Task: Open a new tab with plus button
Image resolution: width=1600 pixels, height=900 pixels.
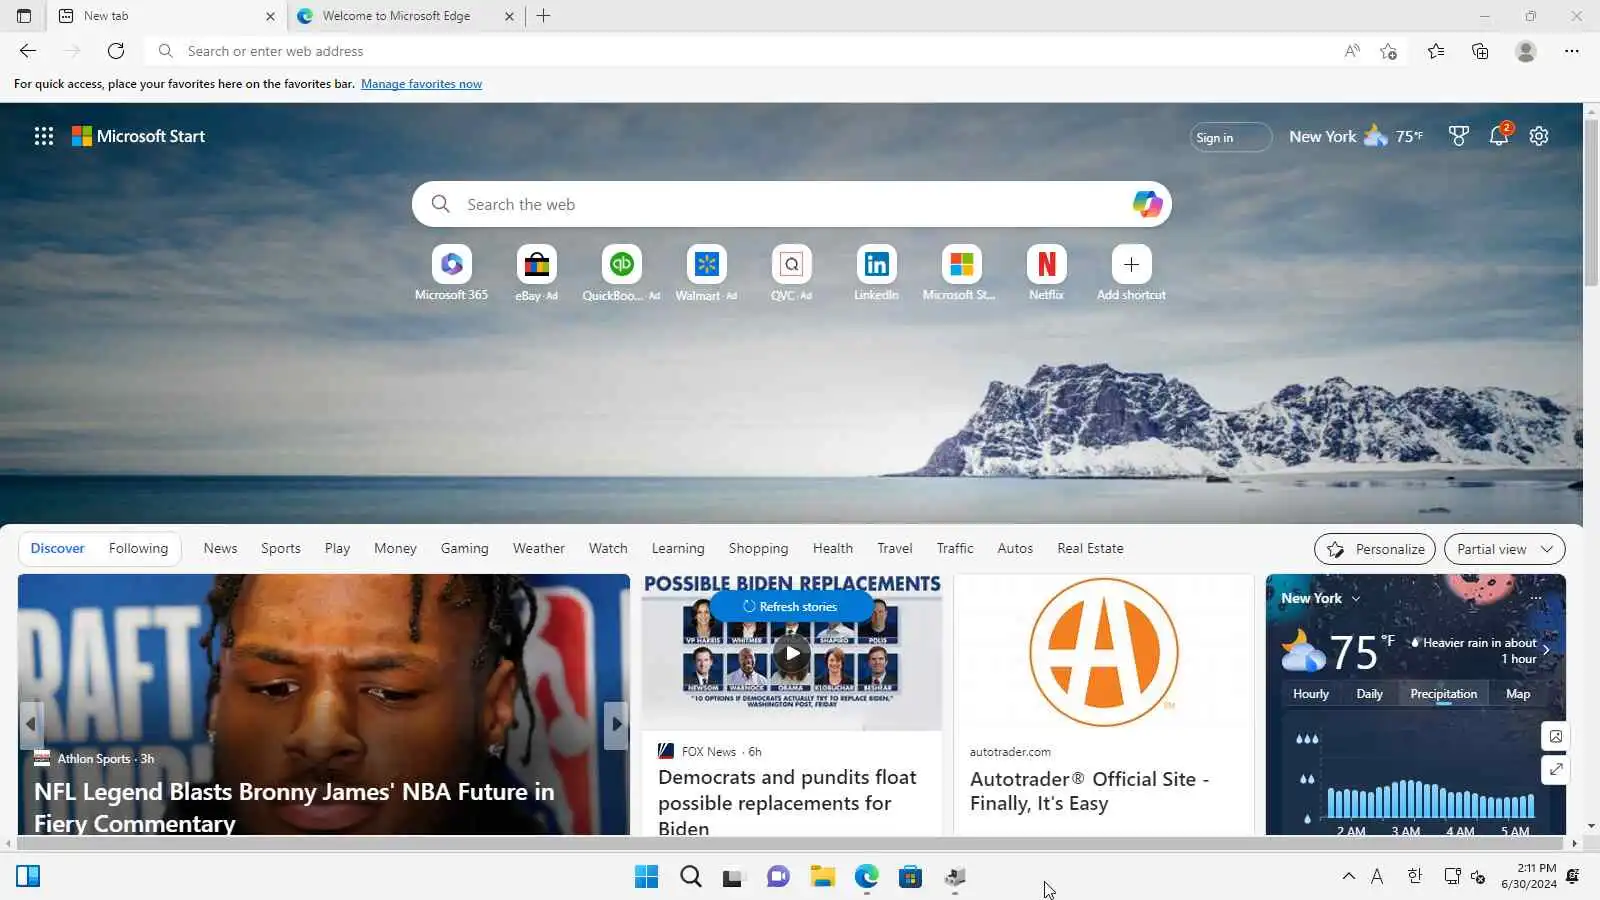Action: click(x=543, y=16)
